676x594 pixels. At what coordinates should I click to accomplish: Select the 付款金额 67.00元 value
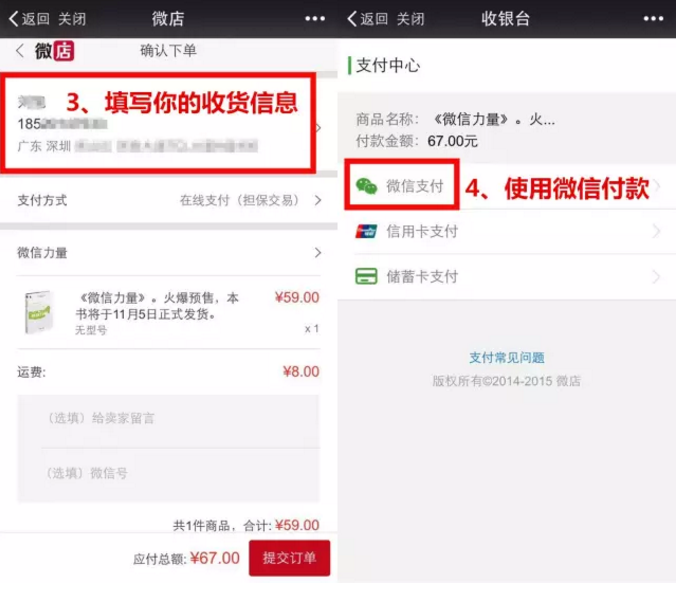tap(452, 141)
